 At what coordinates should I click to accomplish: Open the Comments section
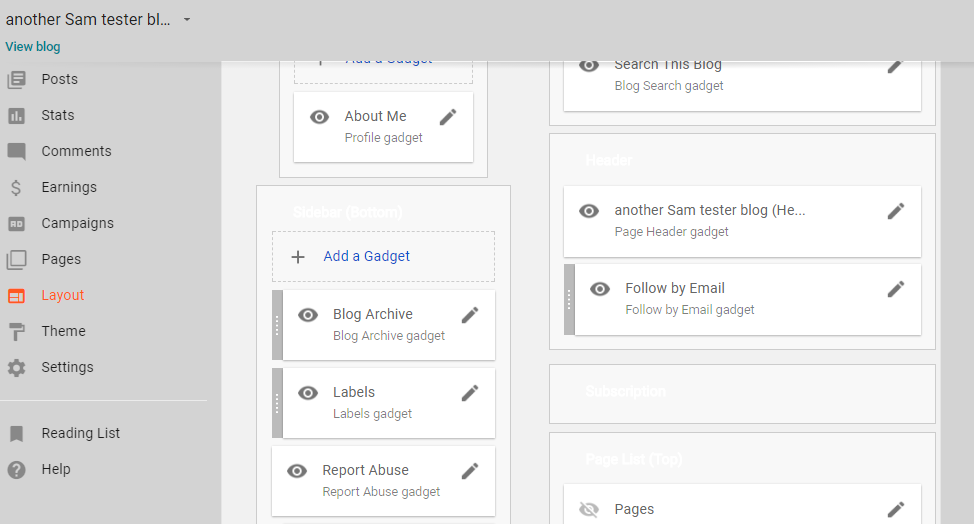(76, 151)
